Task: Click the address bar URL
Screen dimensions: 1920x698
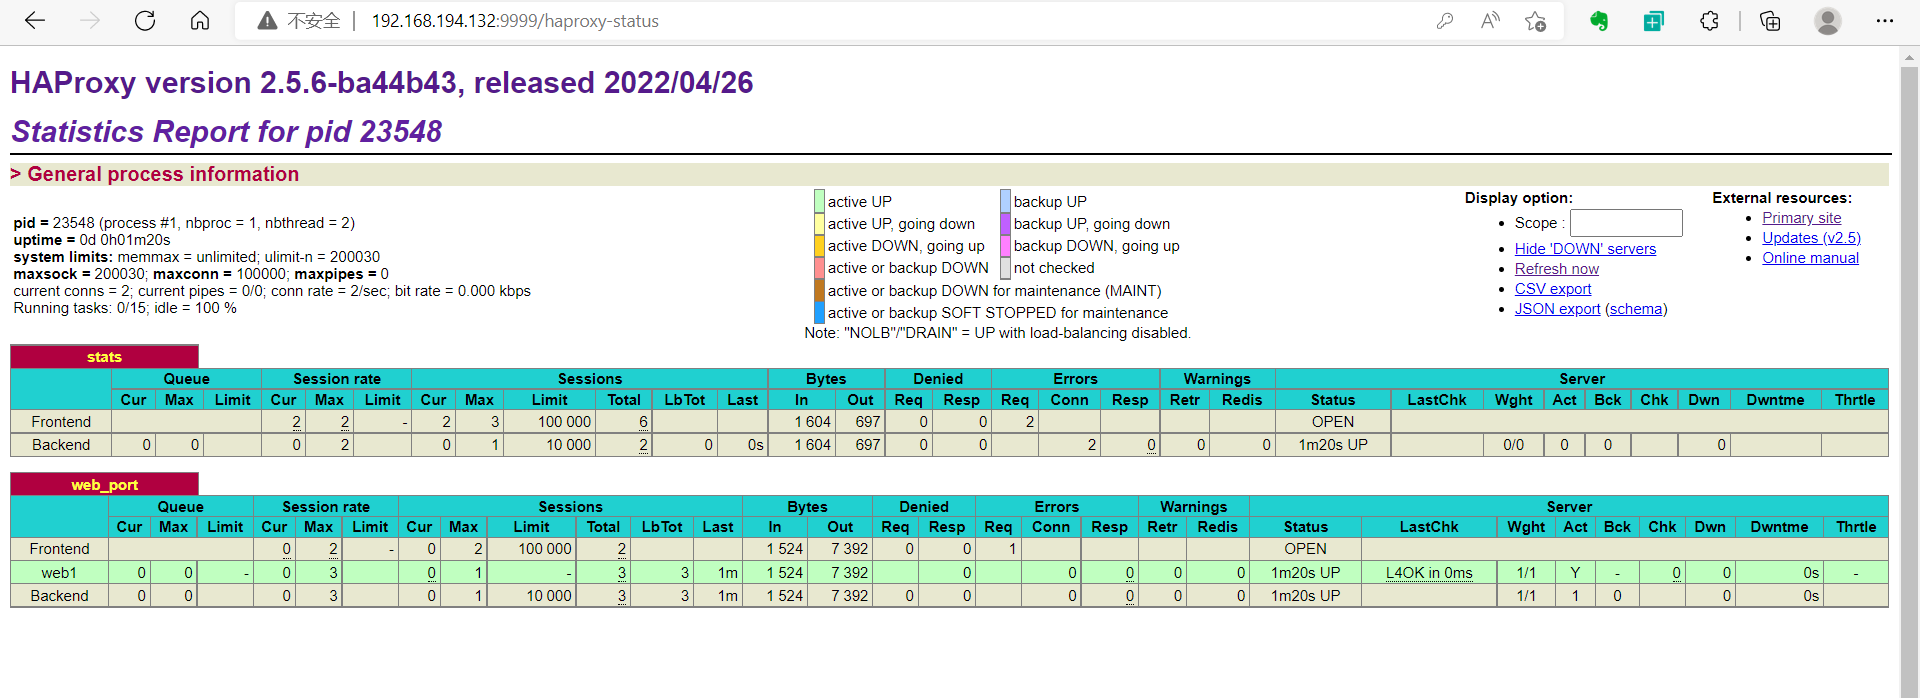Action: 515,21
